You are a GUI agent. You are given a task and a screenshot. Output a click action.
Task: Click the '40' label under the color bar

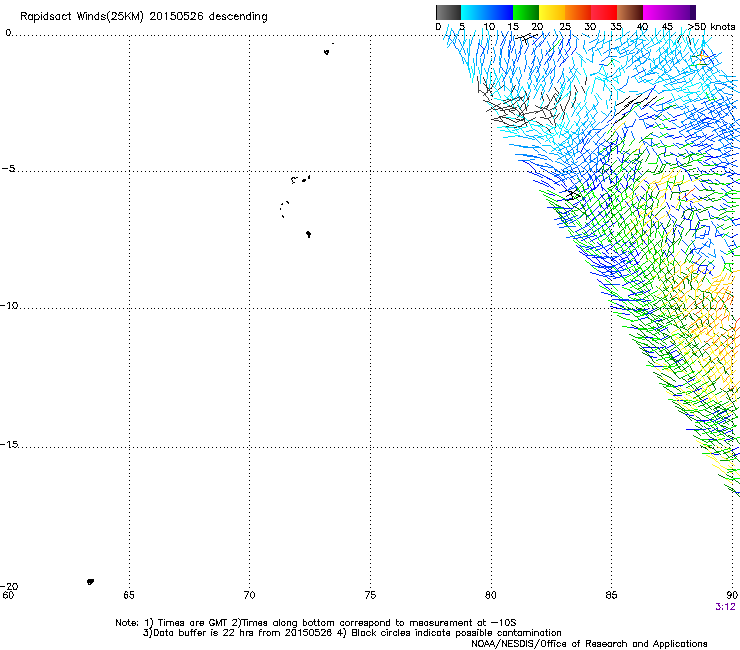(x=642, y=27)
